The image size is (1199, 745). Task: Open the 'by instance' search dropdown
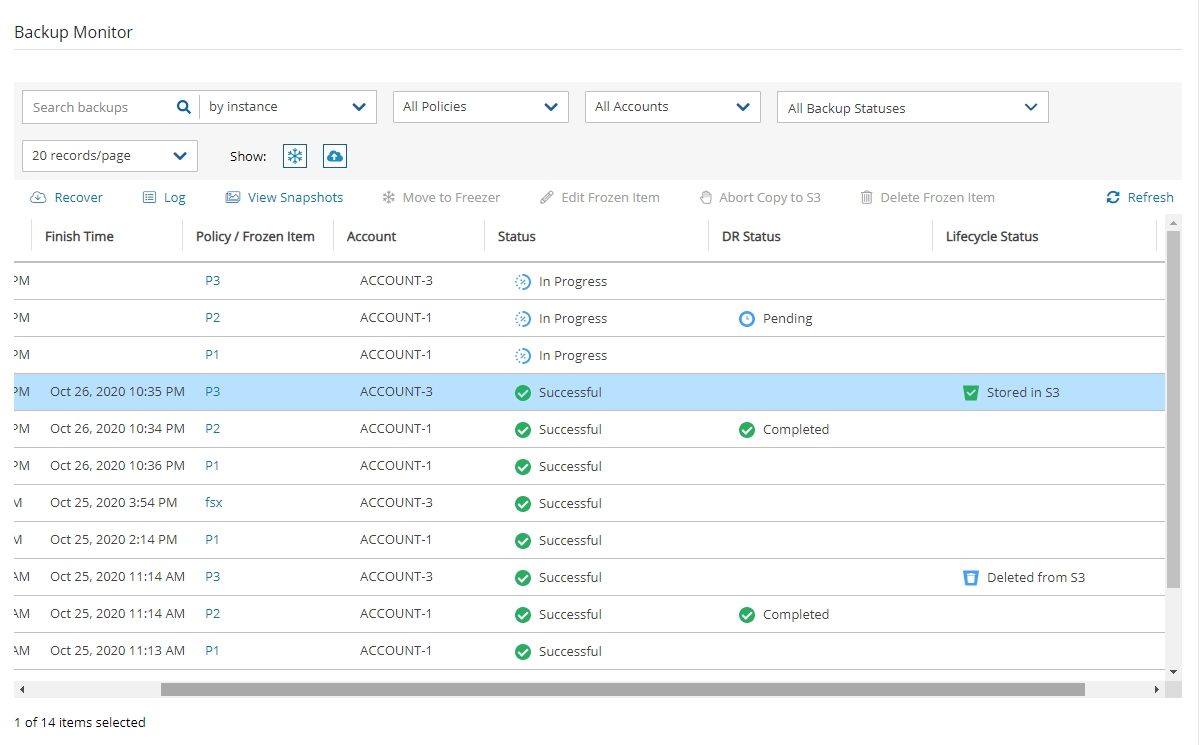click(287, 107)
